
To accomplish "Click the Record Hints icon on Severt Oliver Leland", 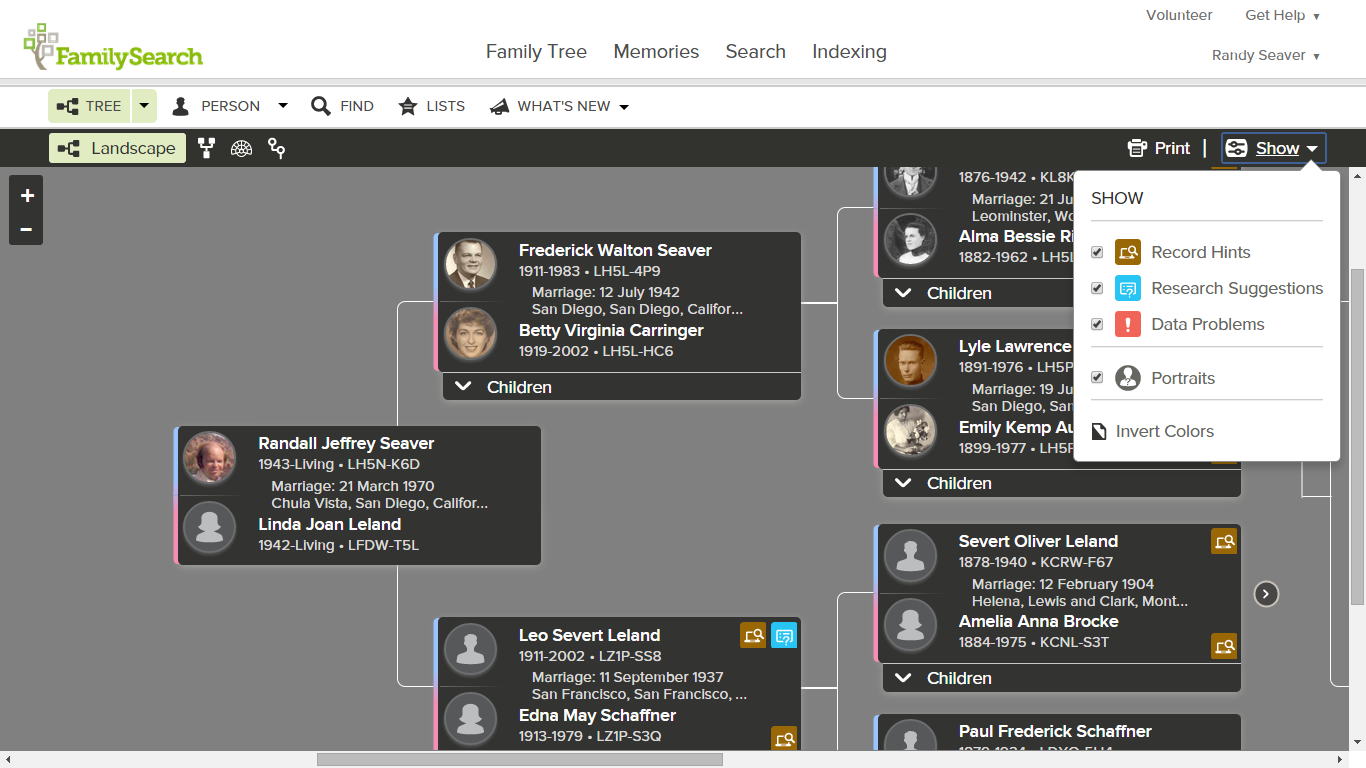I will pyautogui.click(x=1224, y=541).
